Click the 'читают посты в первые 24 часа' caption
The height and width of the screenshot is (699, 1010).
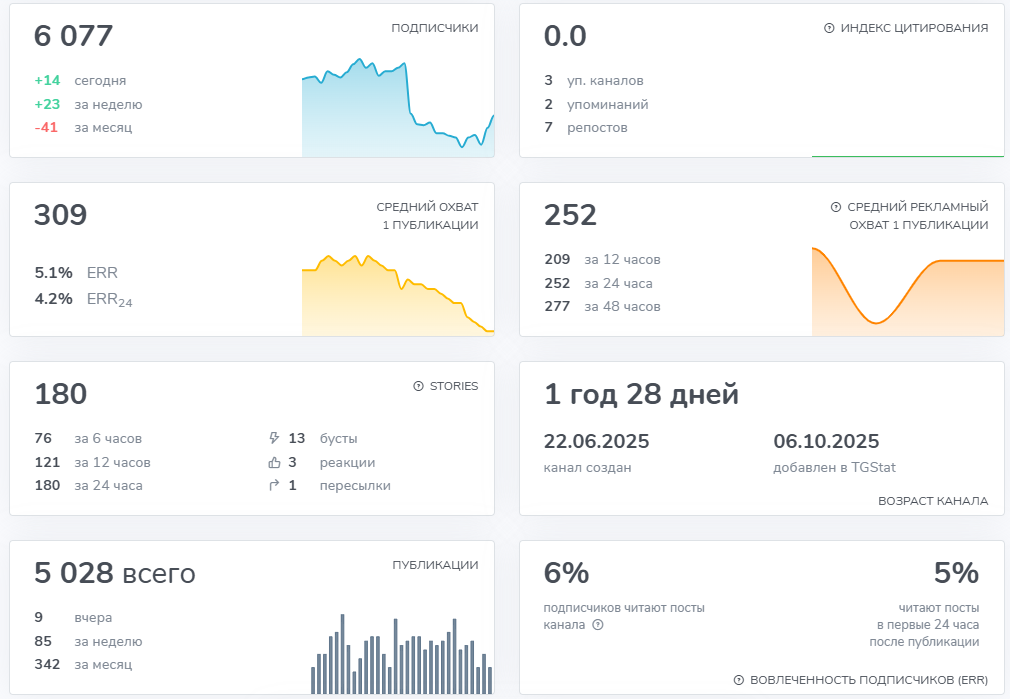(x=924, y=625)
